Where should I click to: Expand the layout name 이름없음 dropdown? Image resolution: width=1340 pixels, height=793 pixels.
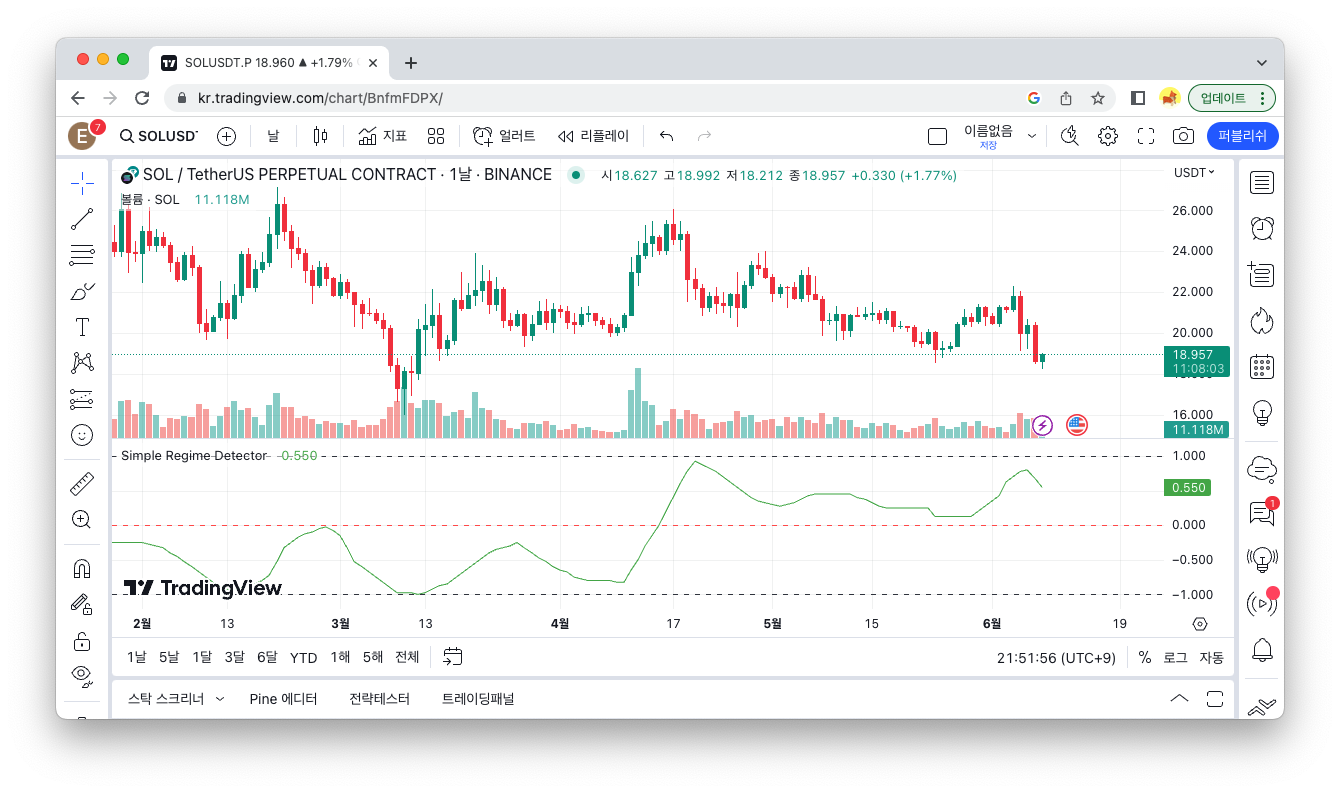1032,136
